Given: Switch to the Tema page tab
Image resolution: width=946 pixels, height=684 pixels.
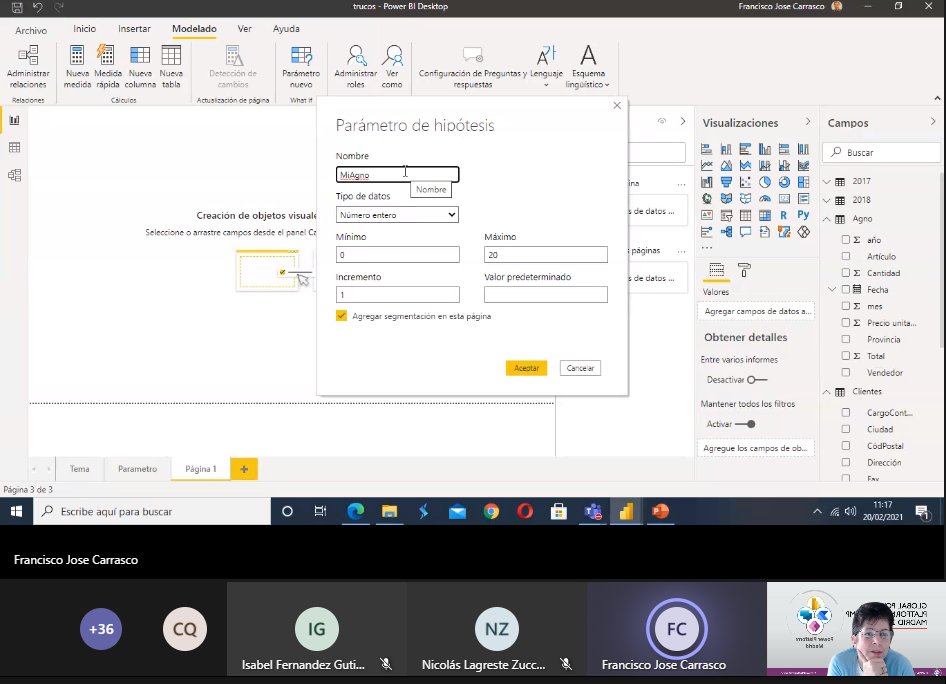Looking at the screenshot, I should click(80, 469).
